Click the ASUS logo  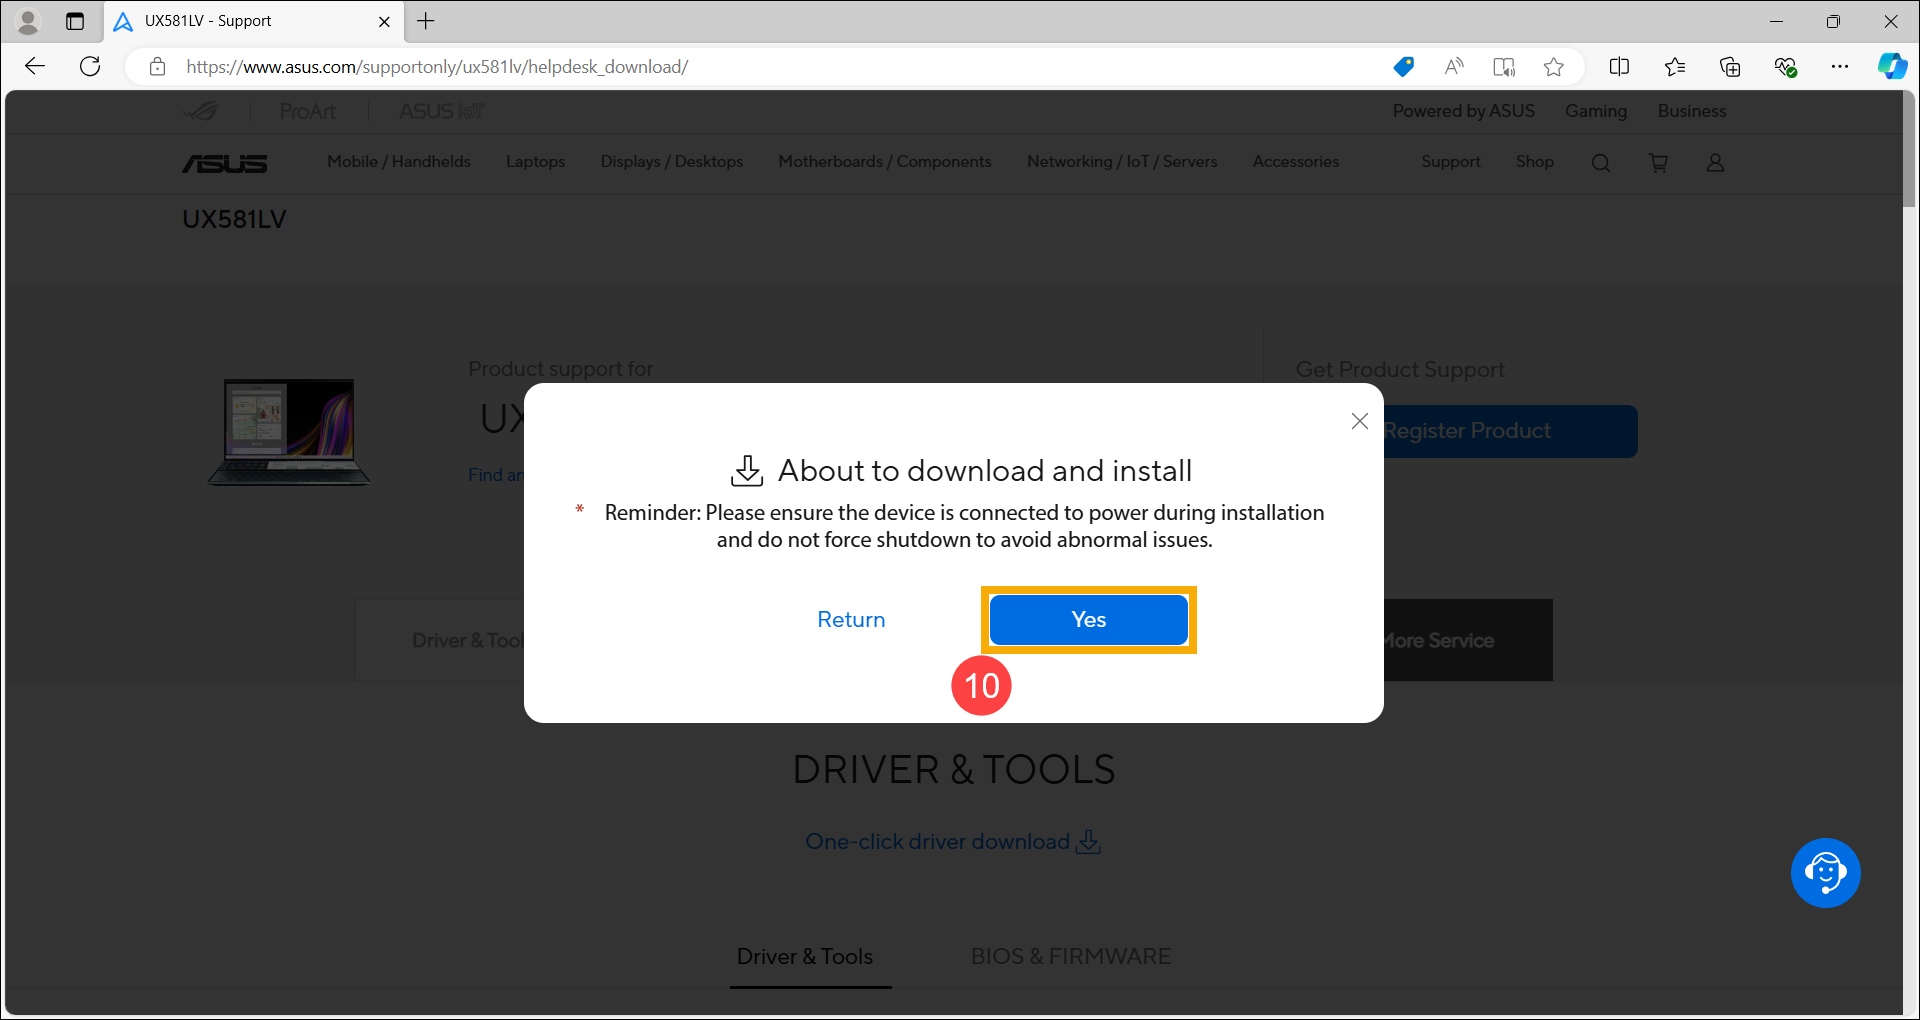pyautogui.click(x=224, y=163)
